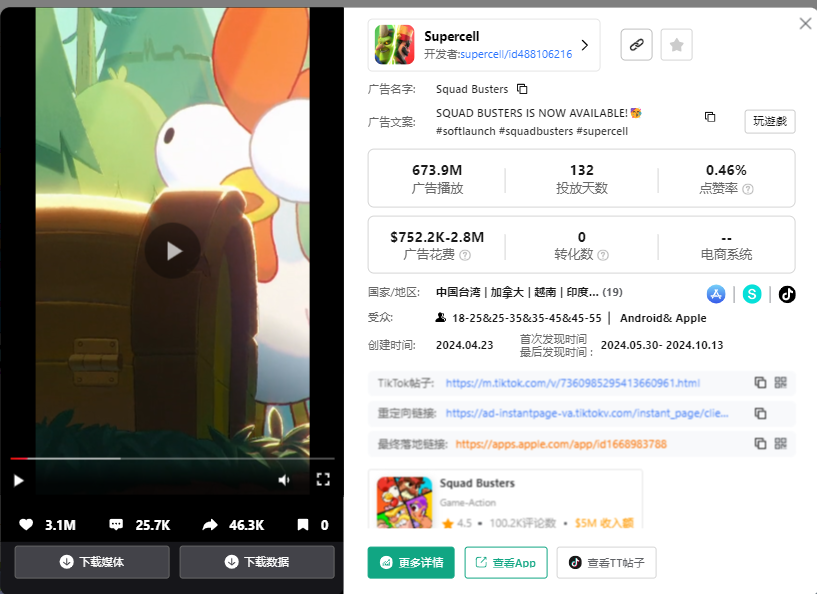Copy ad name Squad Busters

point(522,89)
